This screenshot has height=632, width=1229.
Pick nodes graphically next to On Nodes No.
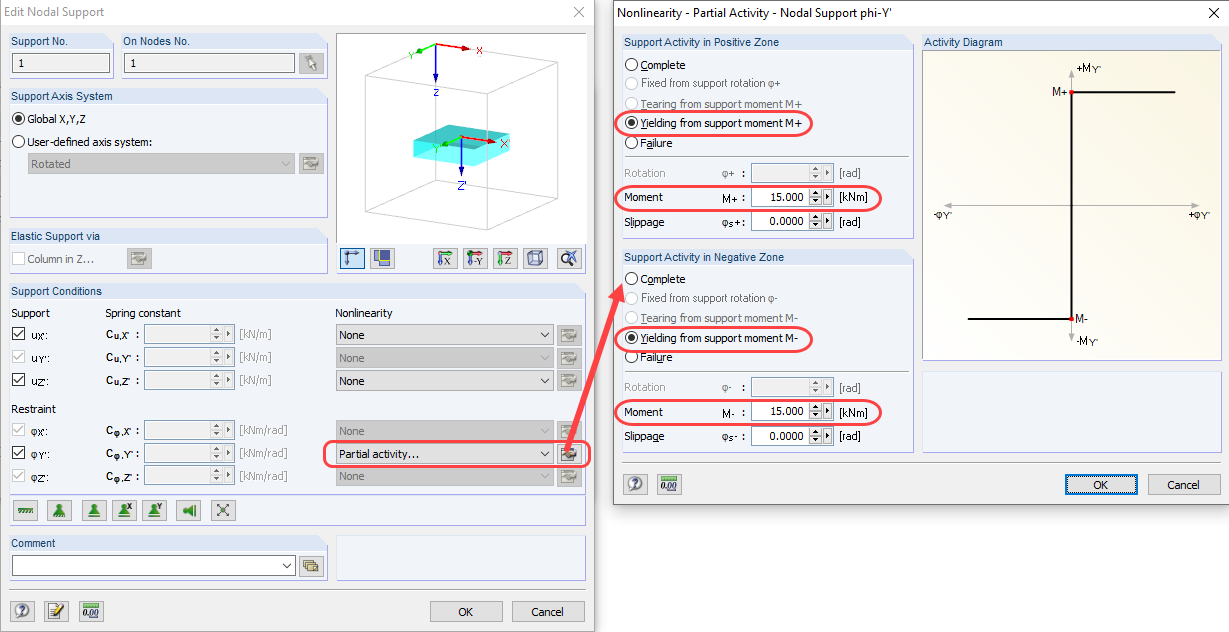(x=311, y=63)
